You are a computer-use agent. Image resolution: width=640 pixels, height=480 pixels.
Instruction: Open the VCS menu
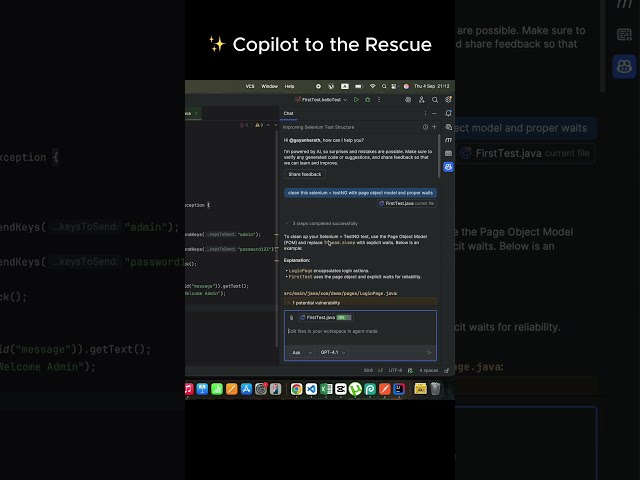(x=250, y=87)
